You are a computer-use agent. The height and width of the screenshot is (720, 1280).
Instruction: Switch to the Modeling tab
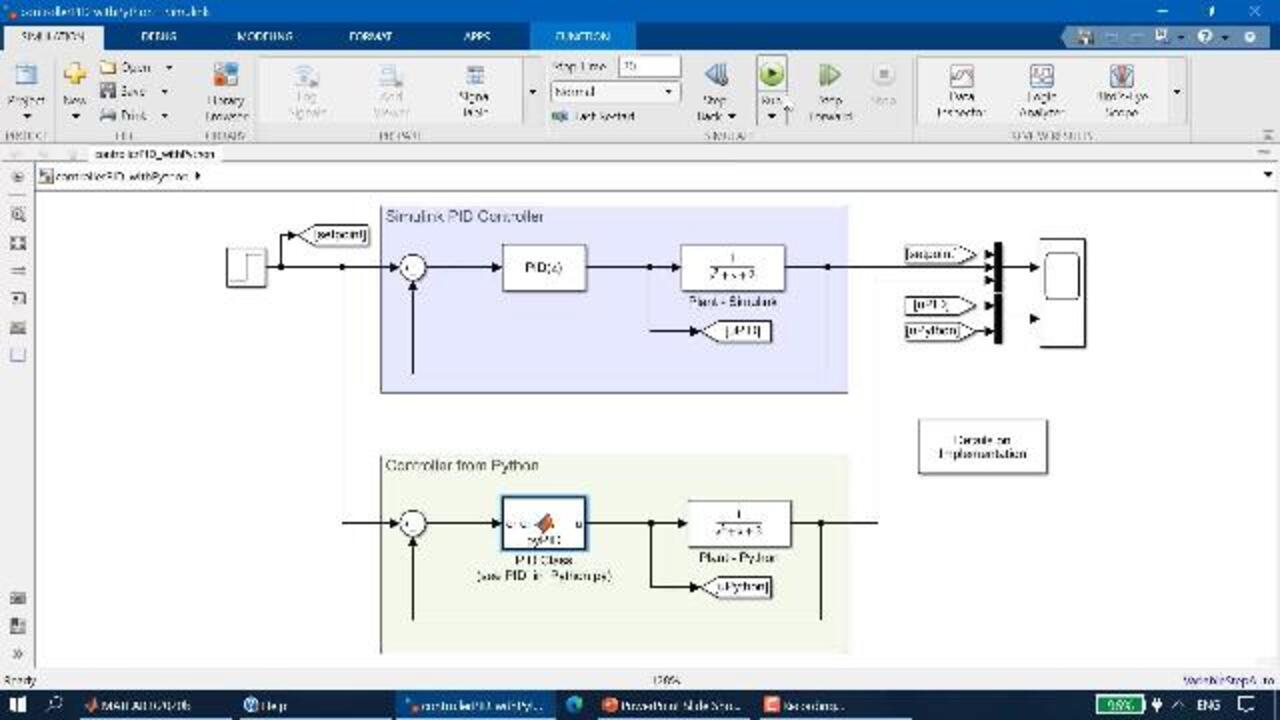264,36
